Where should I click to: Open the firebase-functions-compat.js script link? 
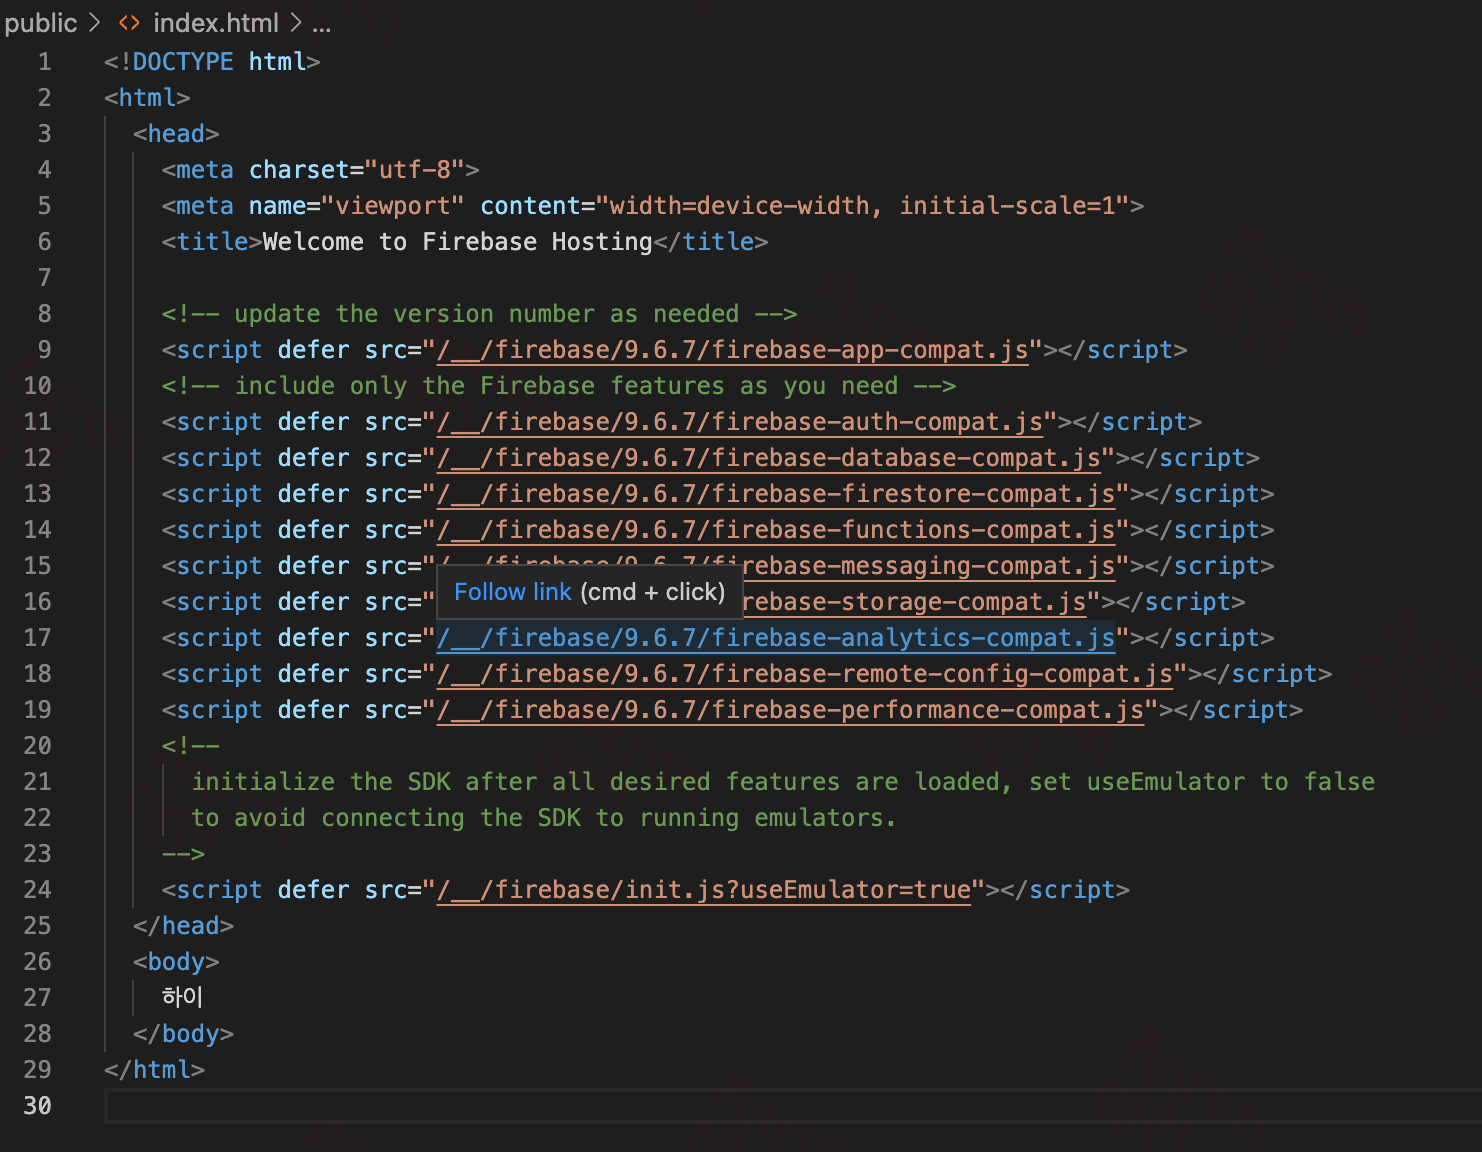776,530
